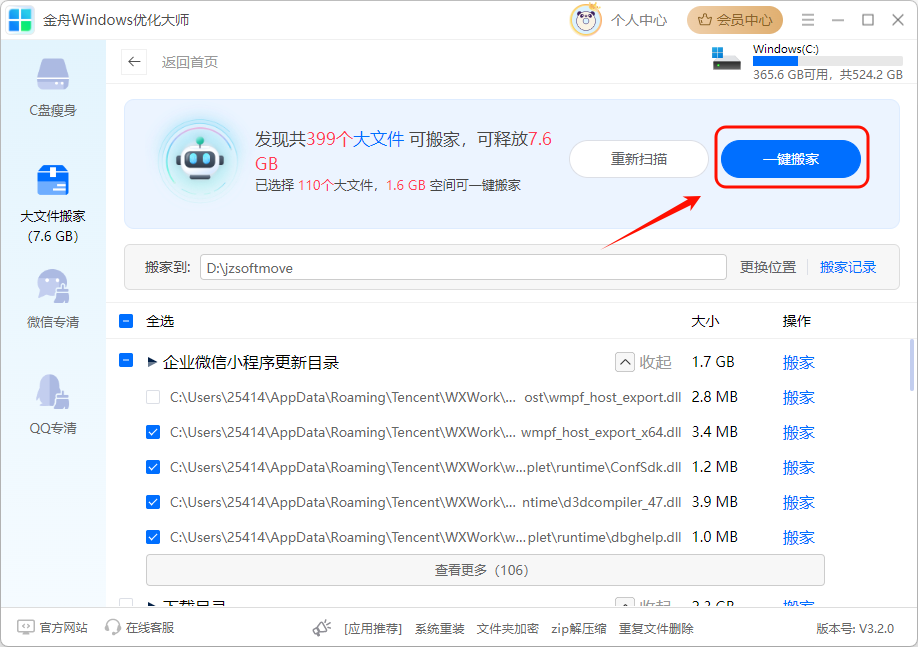Open 重复文件删除 recommendation

(x=656, y=628)
